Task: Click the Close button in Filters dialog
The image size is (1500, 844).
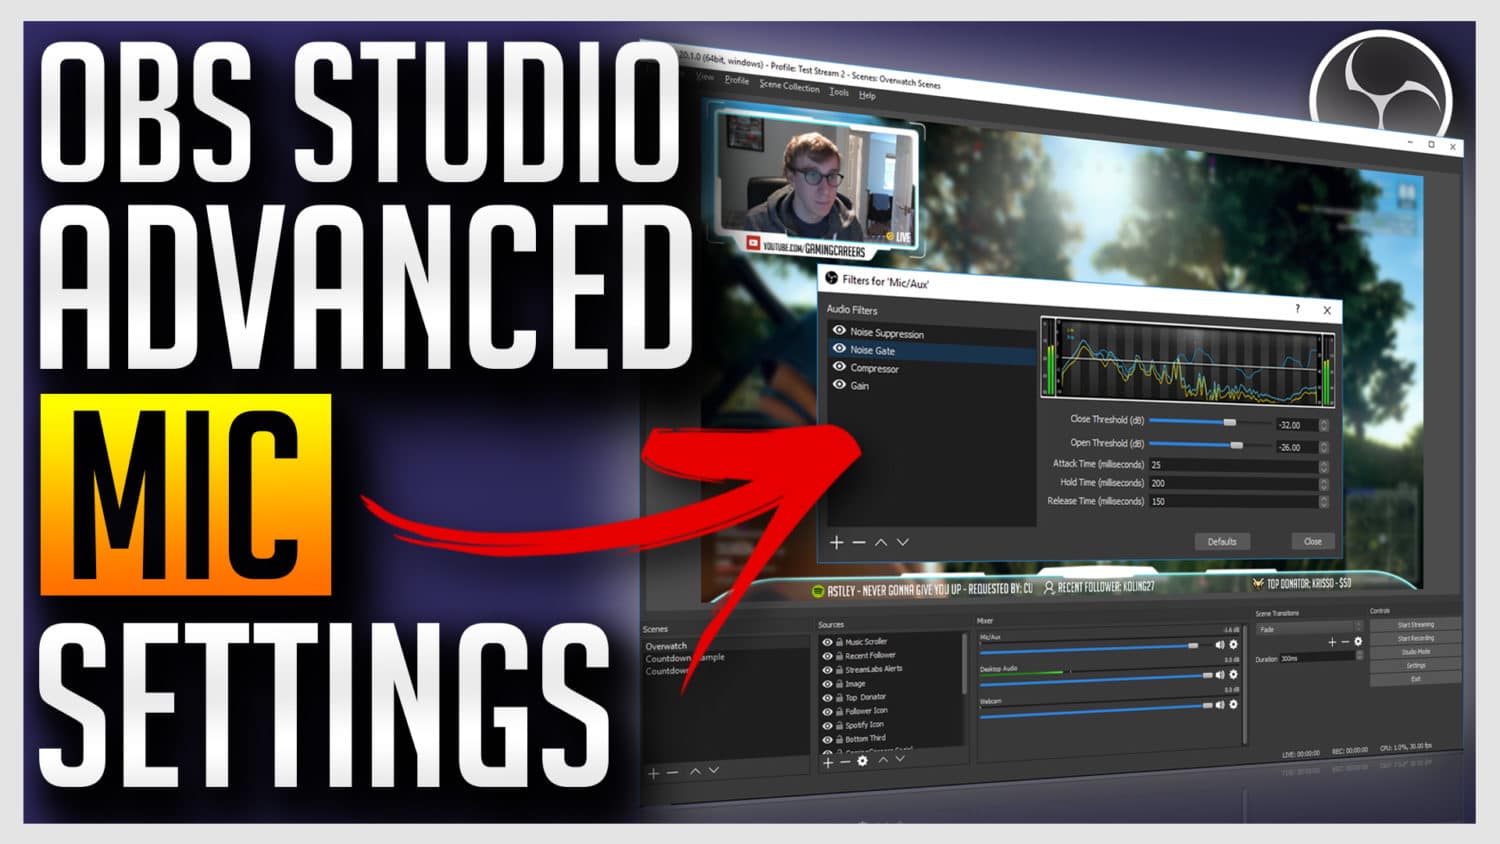Action: [1313, 541]
